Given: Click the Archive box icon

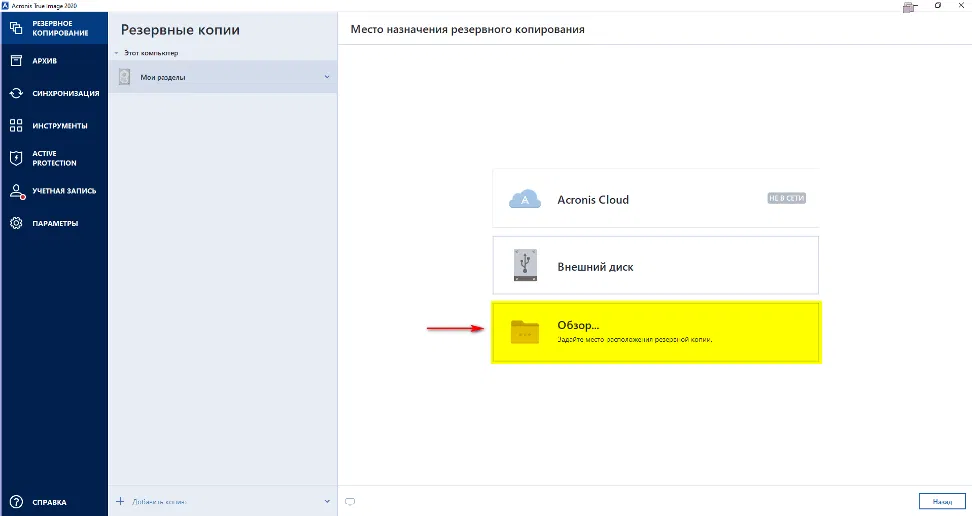Looking at the screenshot, I should click(16, 61).
